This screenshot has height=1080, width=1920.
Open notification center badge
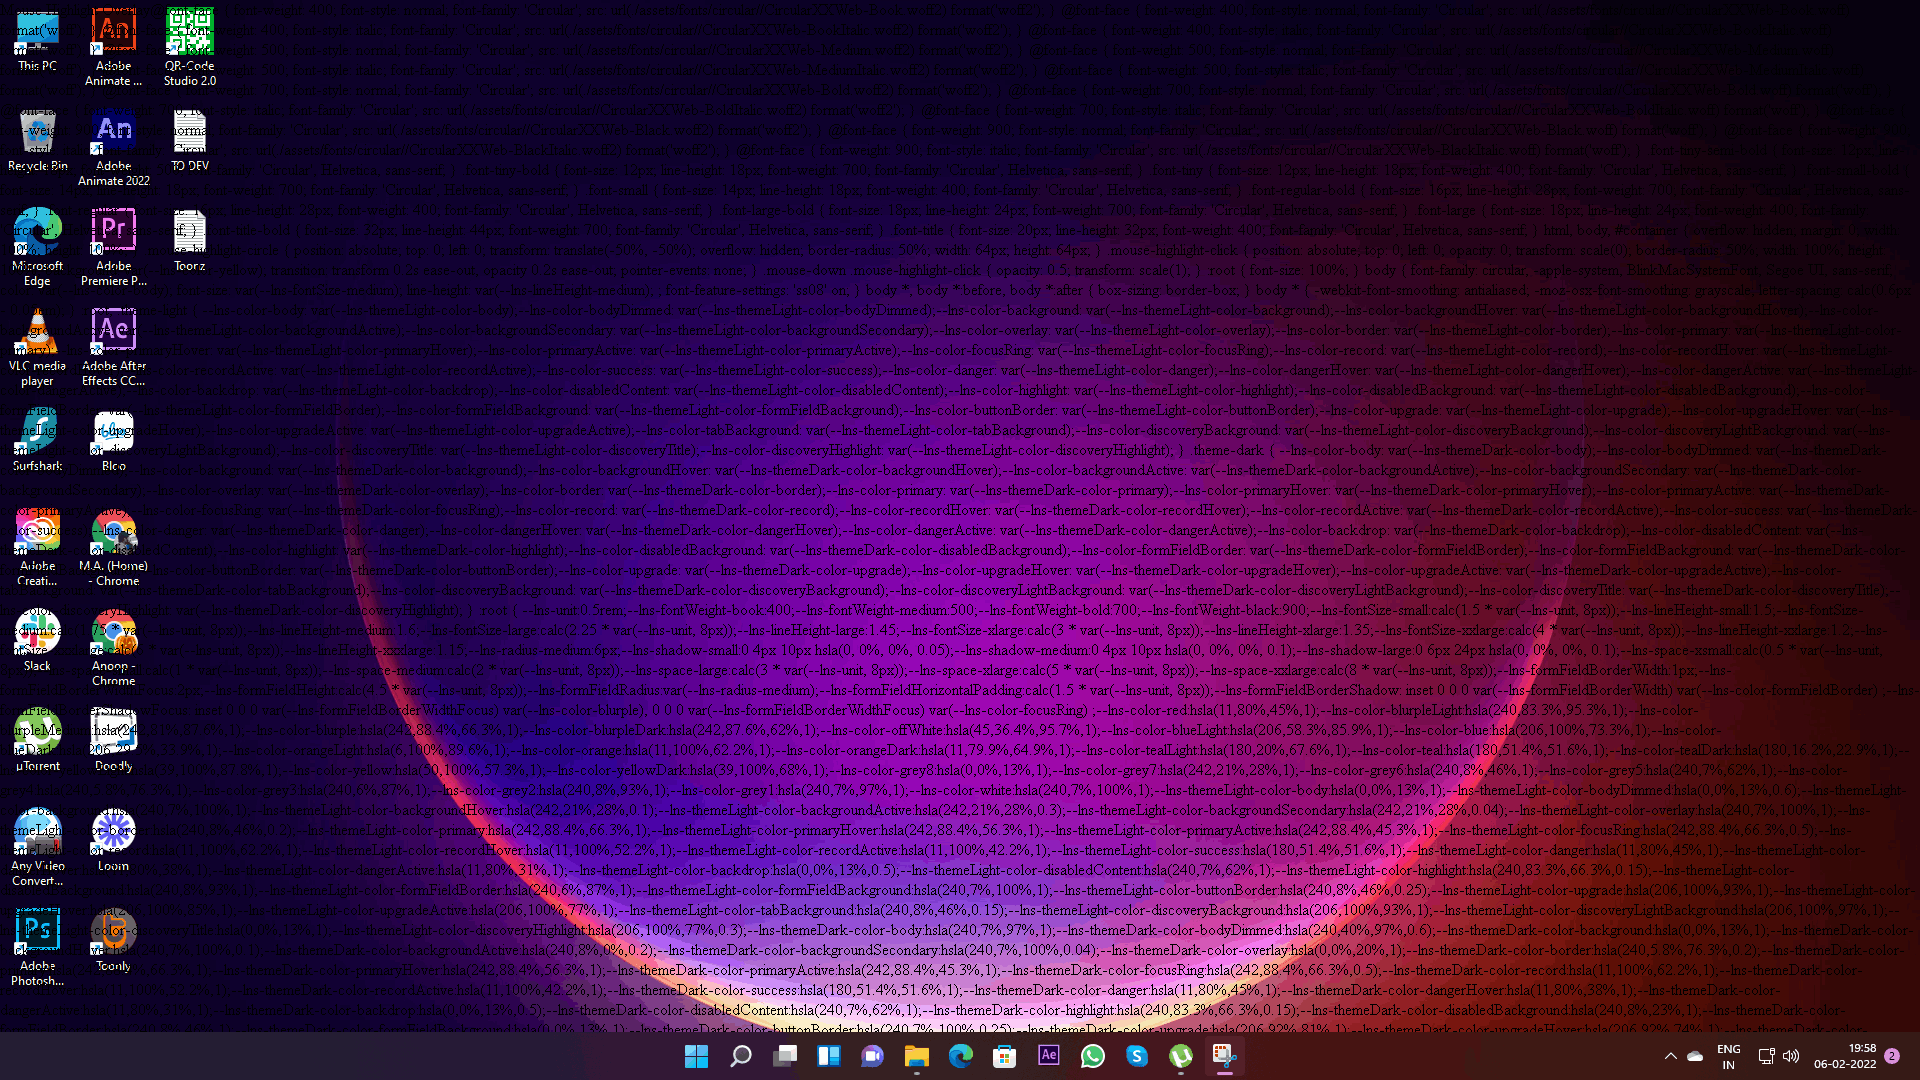click(x=1892, y=1056)
